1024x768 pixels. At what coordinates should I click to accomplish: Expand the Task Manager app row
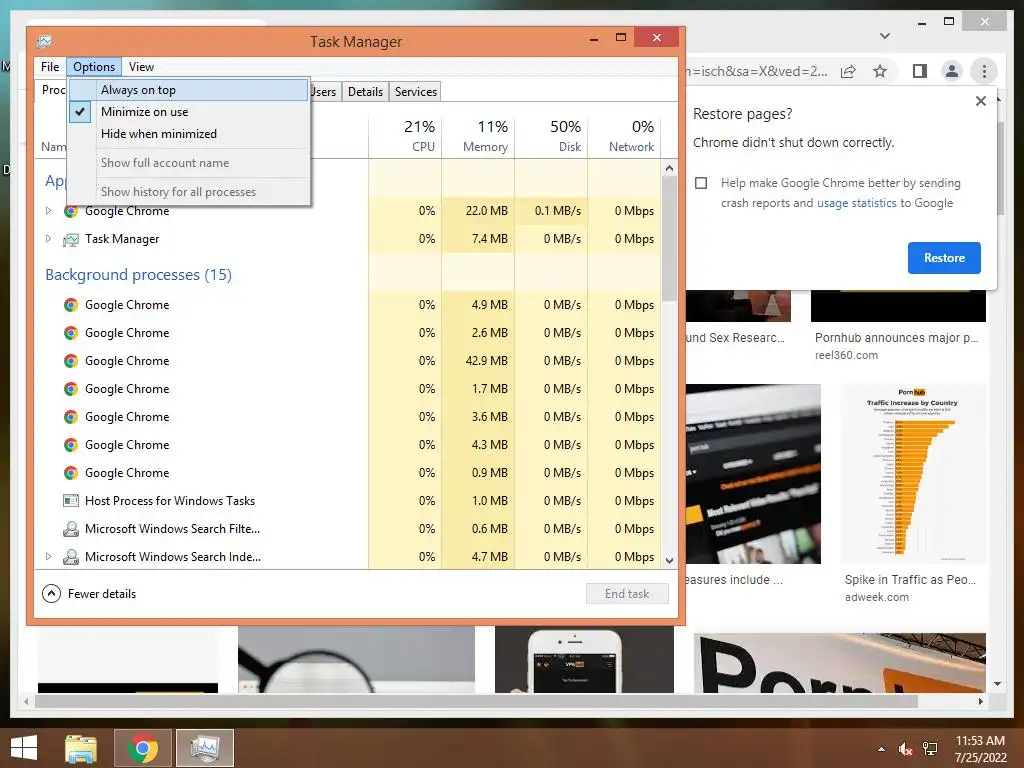tap(48, 239)
